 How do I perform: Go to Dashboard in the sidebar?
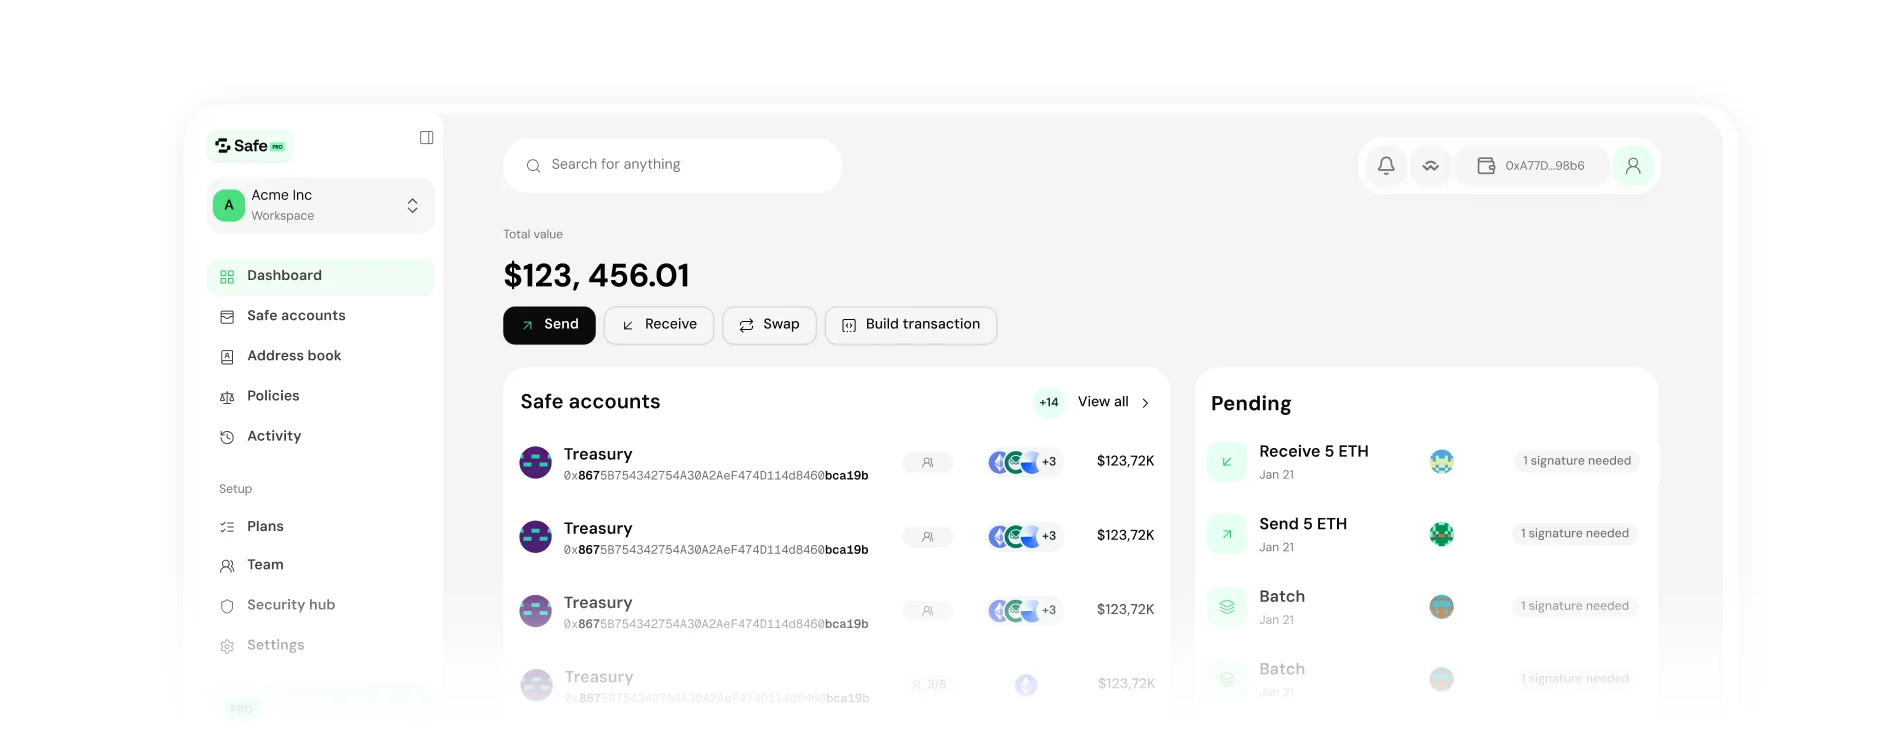click(x=320, y=276)
